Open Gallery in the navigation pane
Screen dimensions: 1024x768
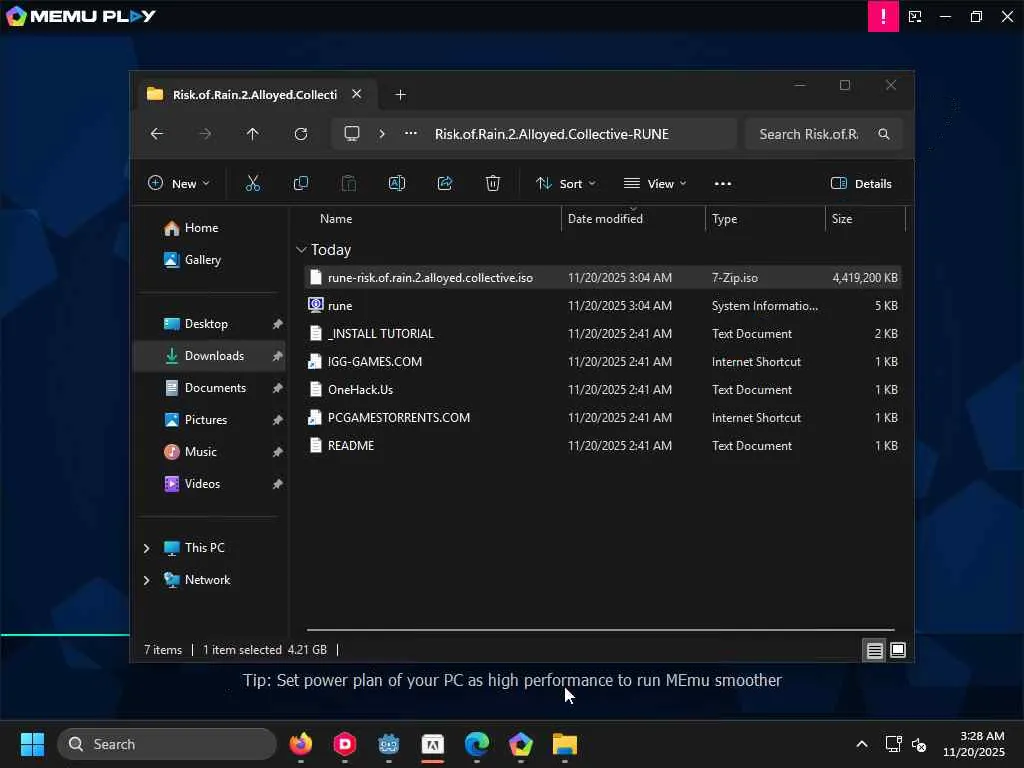point(202,260)
